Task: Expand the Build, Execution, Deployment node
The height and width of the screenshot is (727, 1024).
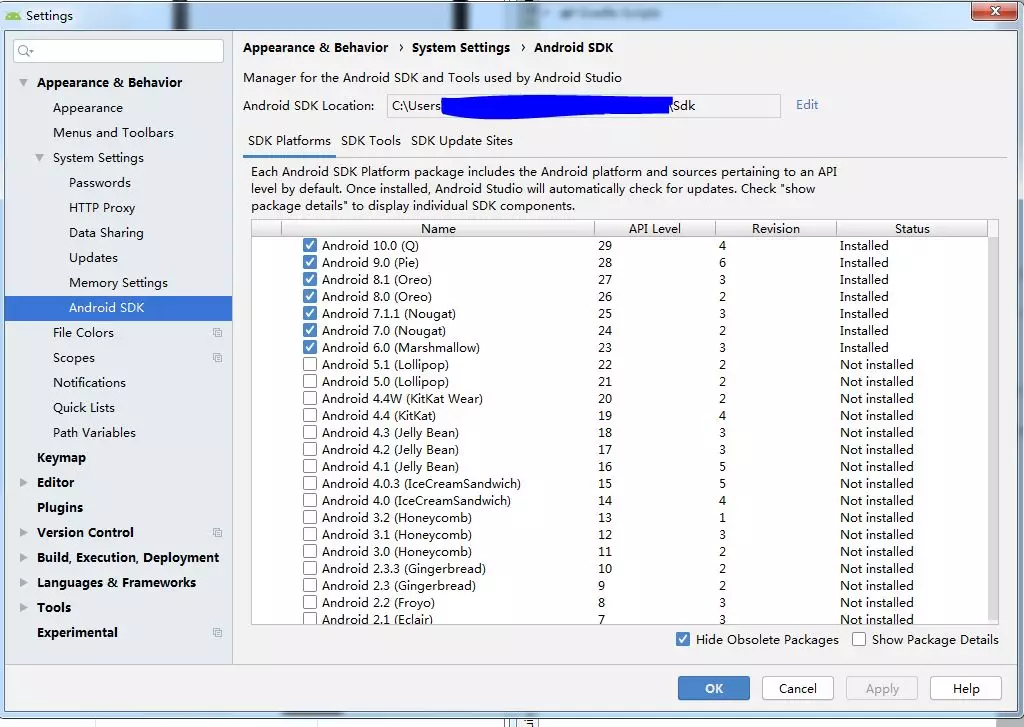Action: coord(24,558)
